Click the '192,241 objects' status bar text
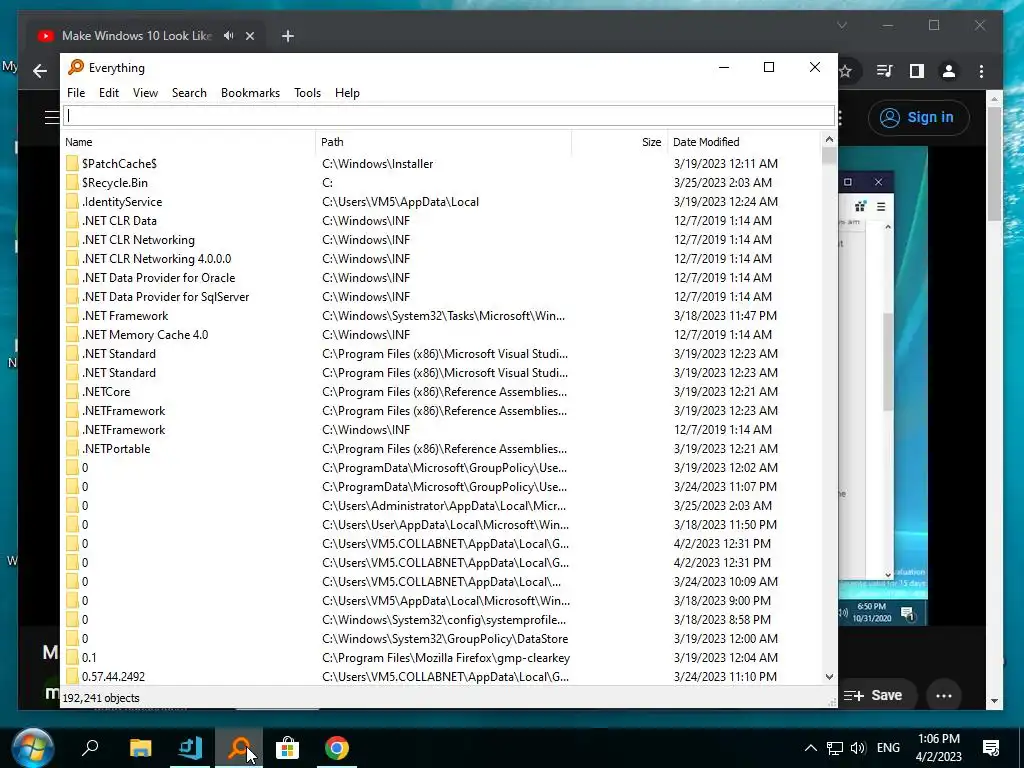Viewport: 1024px width, 768px height. click(x=101, y=697)
